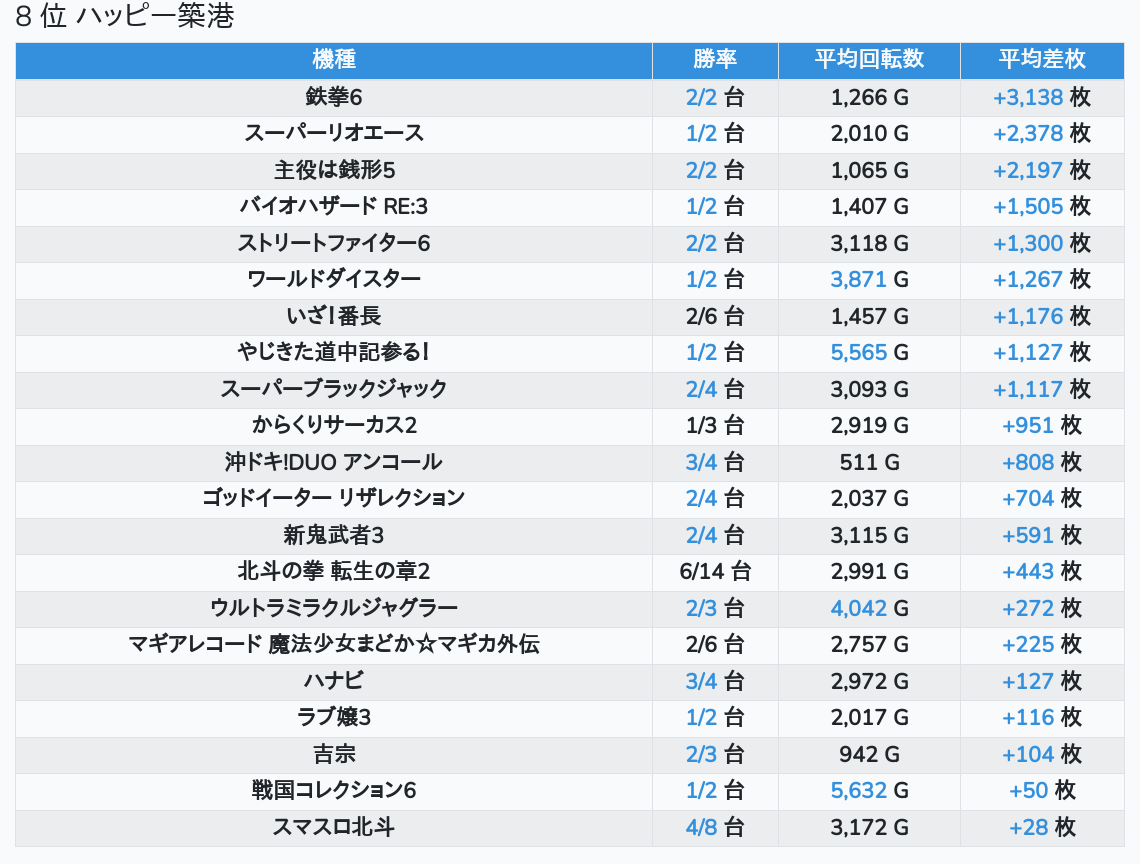Click the 勝率 column header
The height and width of the screenshot is (864, 1140).
[715, 60]
